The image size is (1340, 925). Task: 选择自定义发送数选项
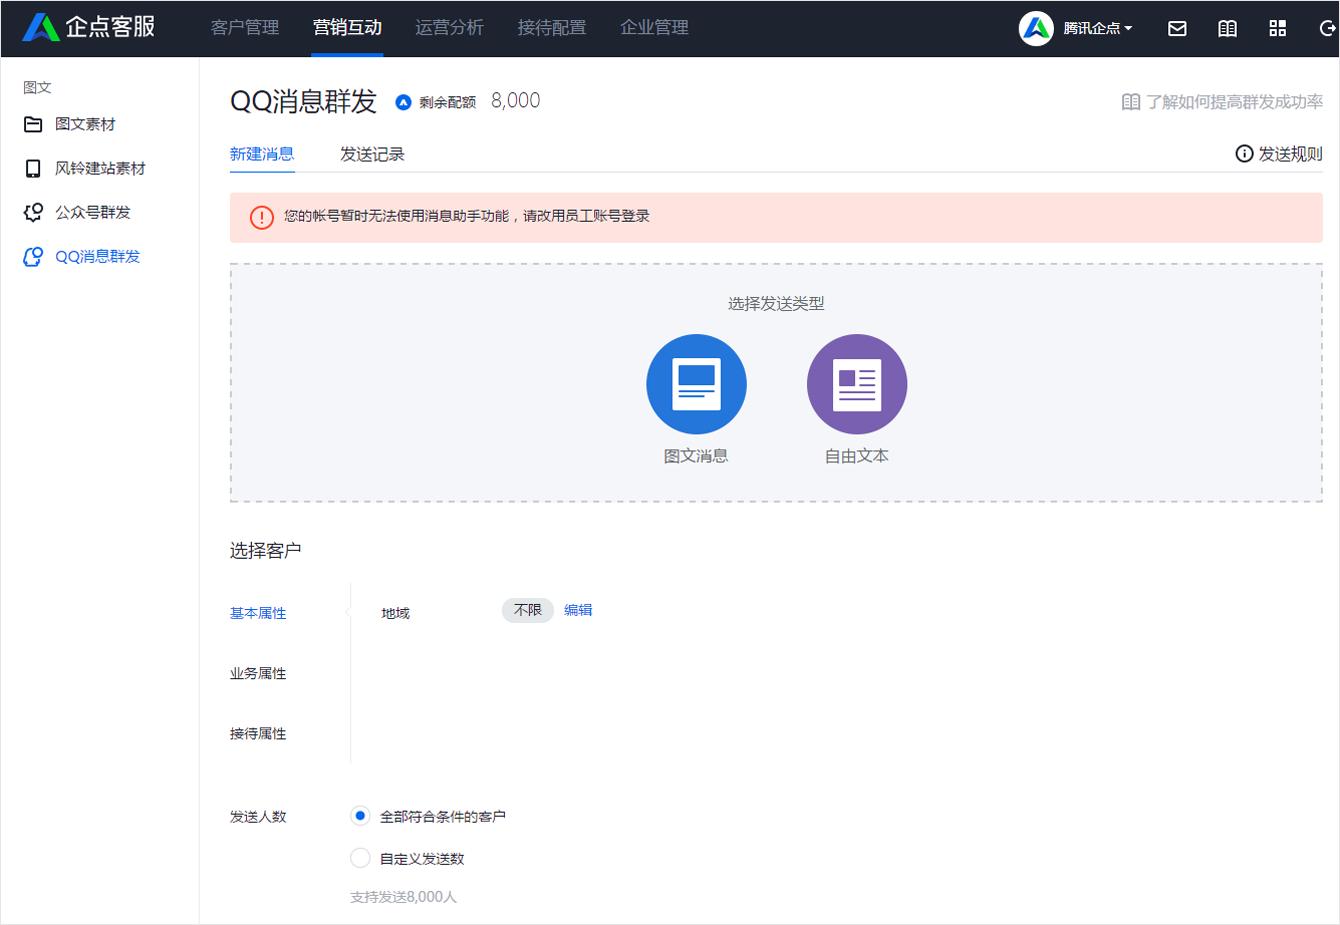click(360, 857)
